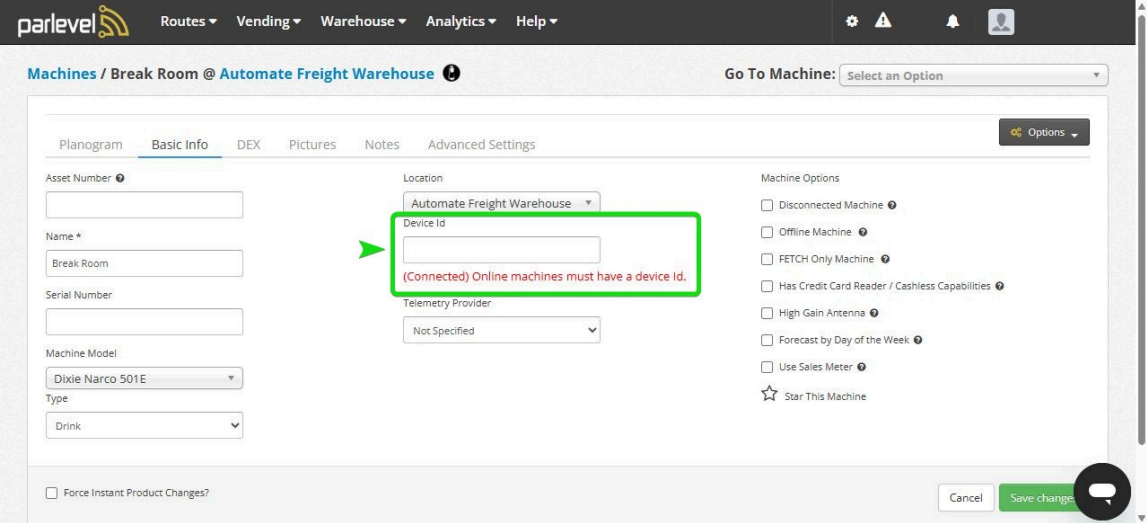Screen dimensions: 1147x523
Task: Click the Cancel button
Action: tap(965, 498)
